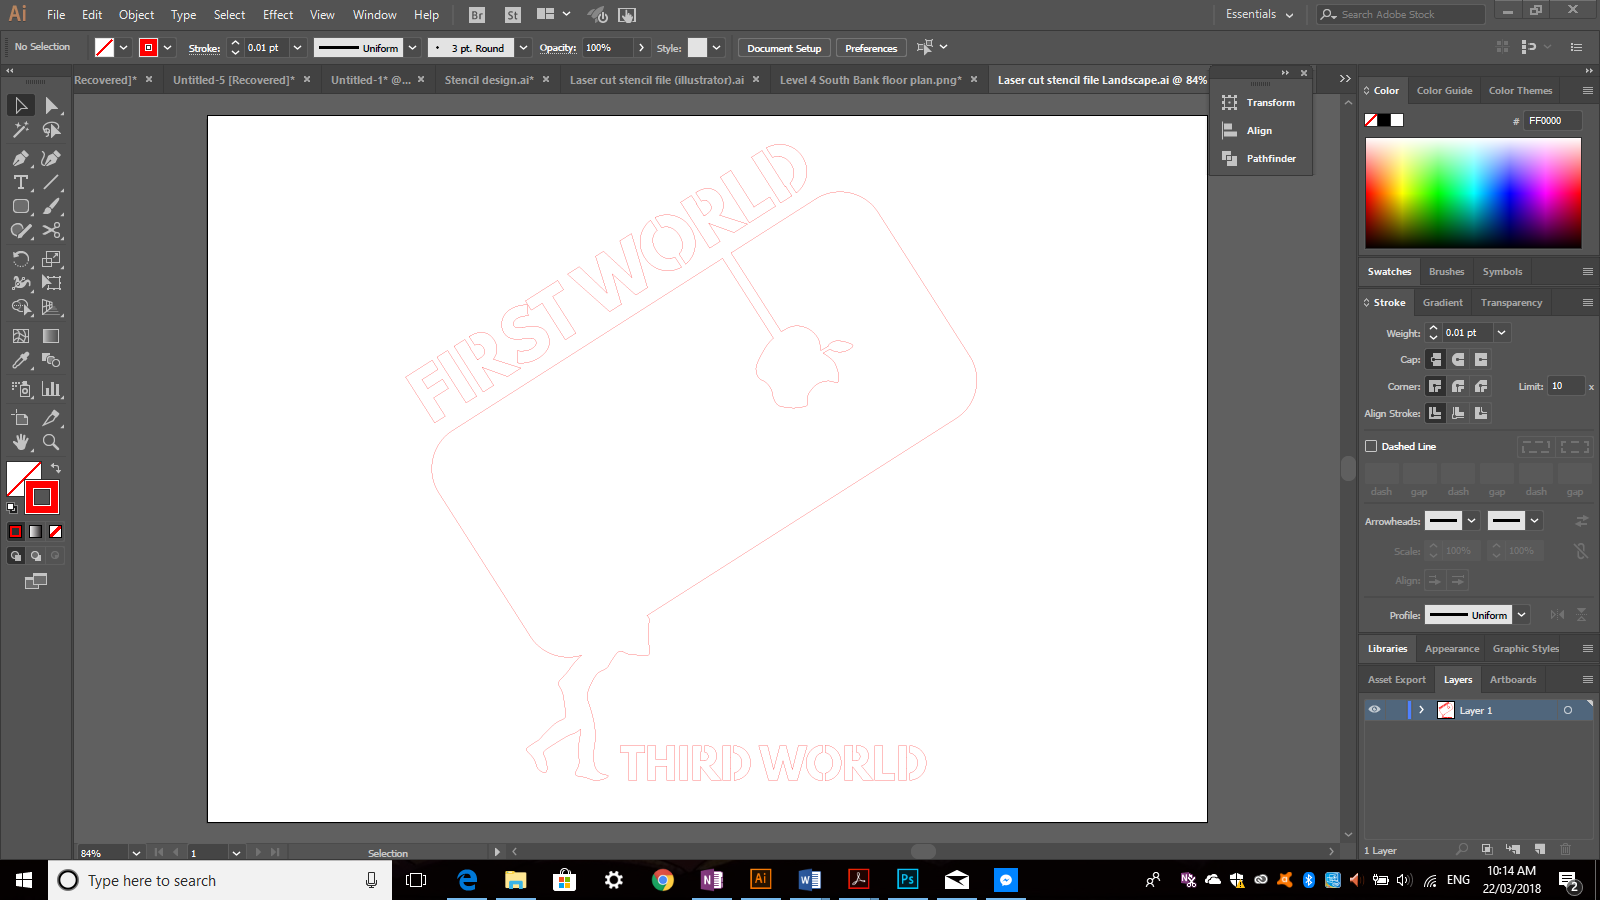Open the Object menu

(x=136, y=15)
